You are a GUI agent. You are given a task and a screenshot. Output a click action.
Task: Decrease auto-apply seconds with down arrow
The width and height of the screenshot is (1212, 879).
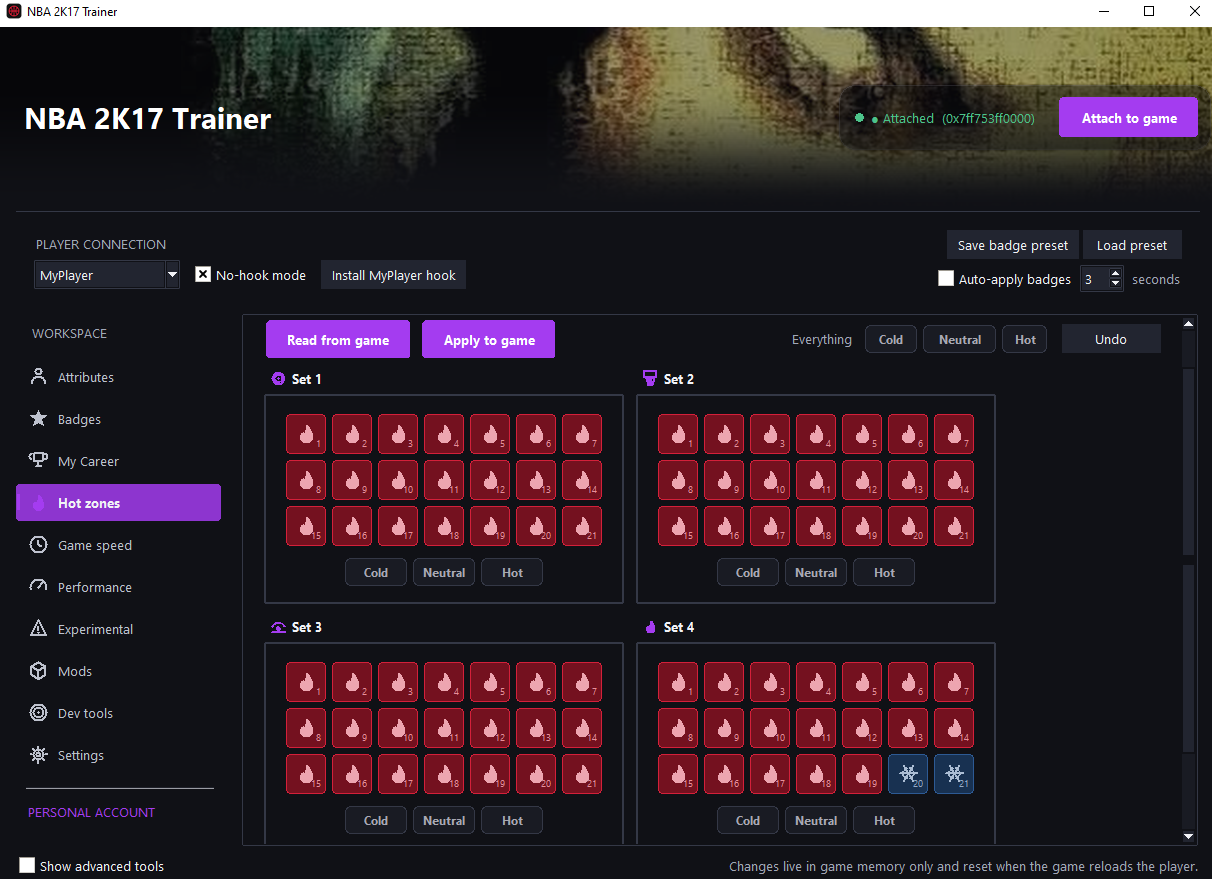pyautogui.click(x=1116, y=285)
